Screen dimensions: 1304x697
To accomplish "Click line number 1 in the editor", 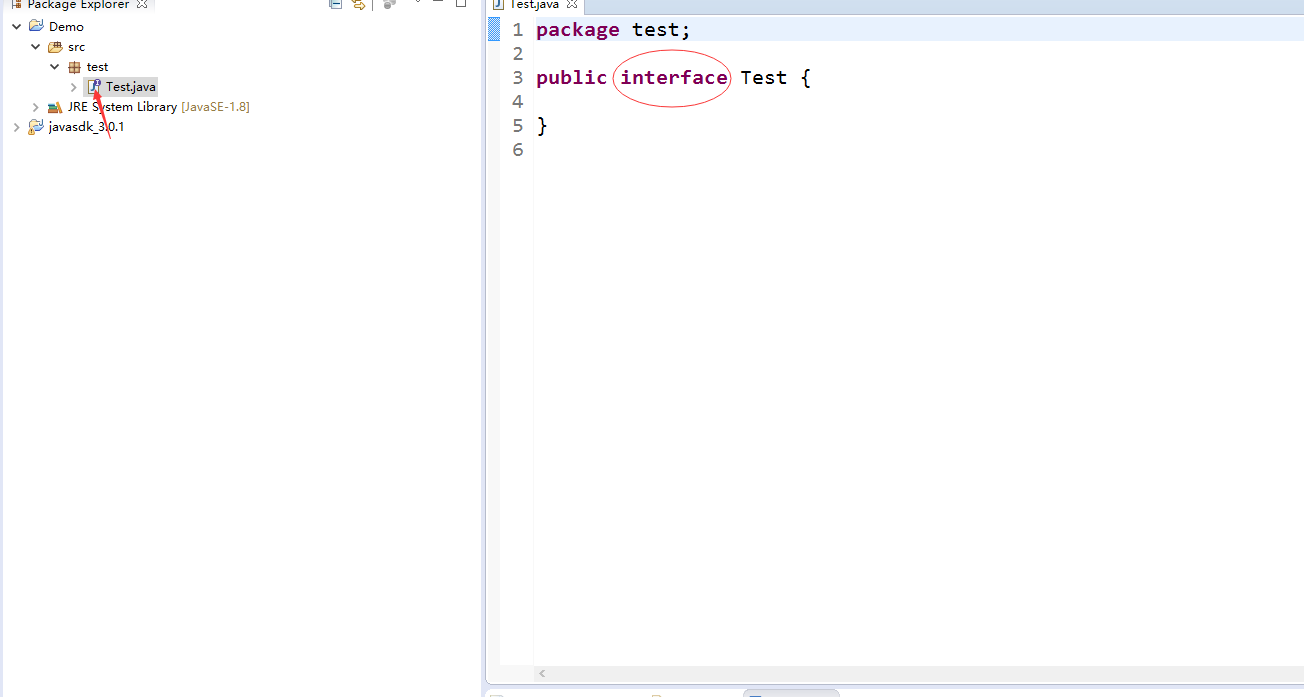I will click(518, 30).
